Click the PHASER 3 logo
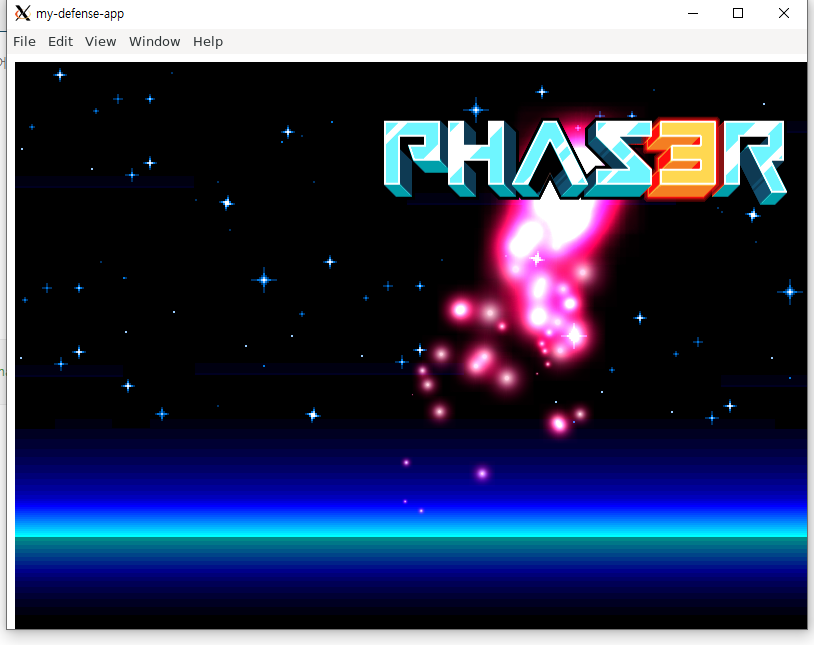The width and height of the screenshot is (814, 645). click(x=585, y=160)
